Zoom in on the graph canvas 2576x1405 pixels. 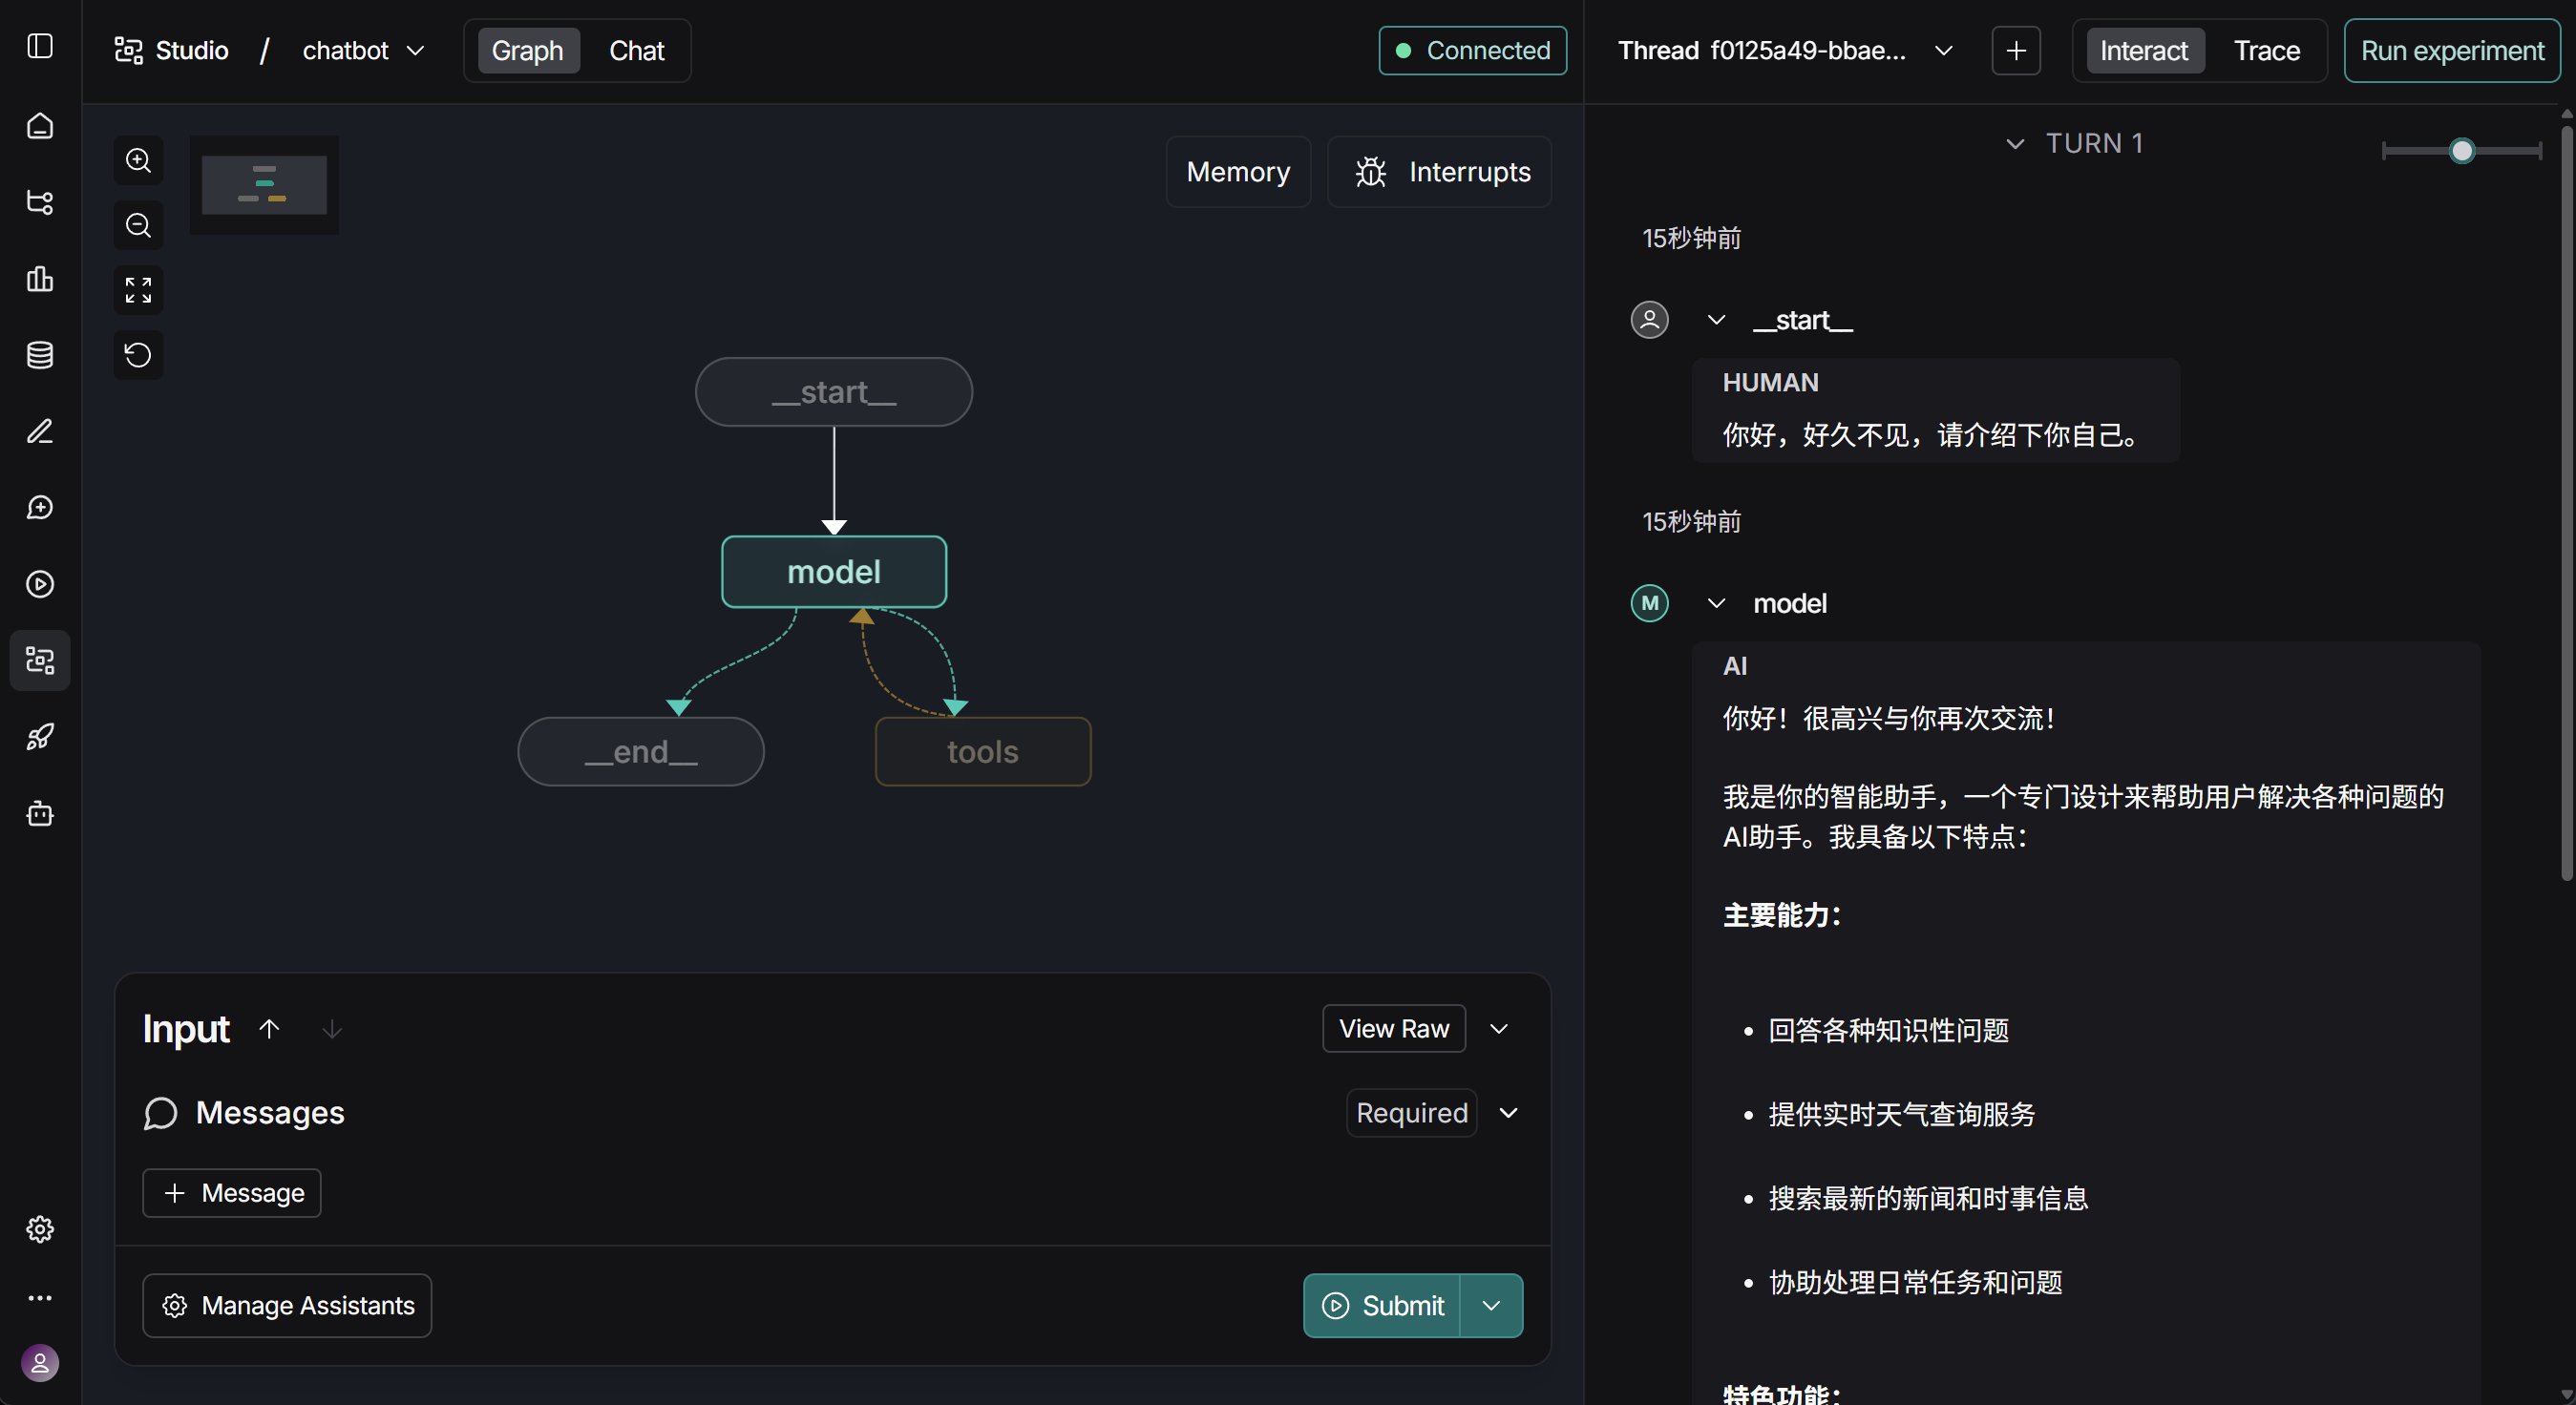tap(138, 161)
